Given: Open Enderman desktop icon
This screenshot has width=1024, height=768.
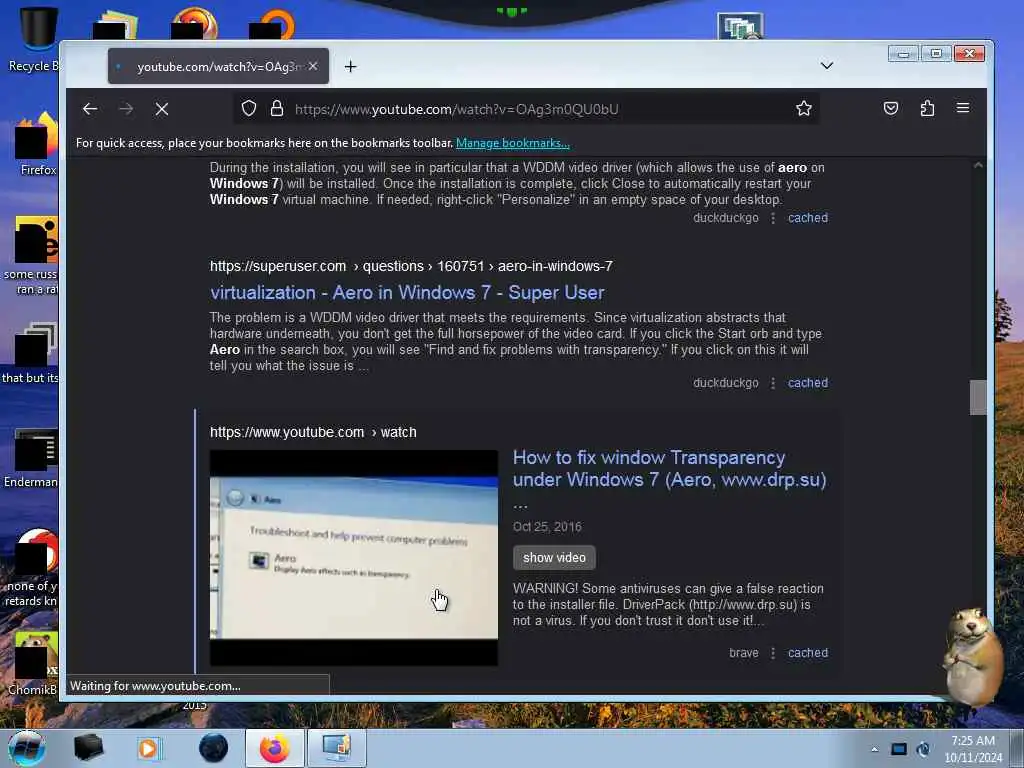Looking at the screenshot, I should coord(31,457).
